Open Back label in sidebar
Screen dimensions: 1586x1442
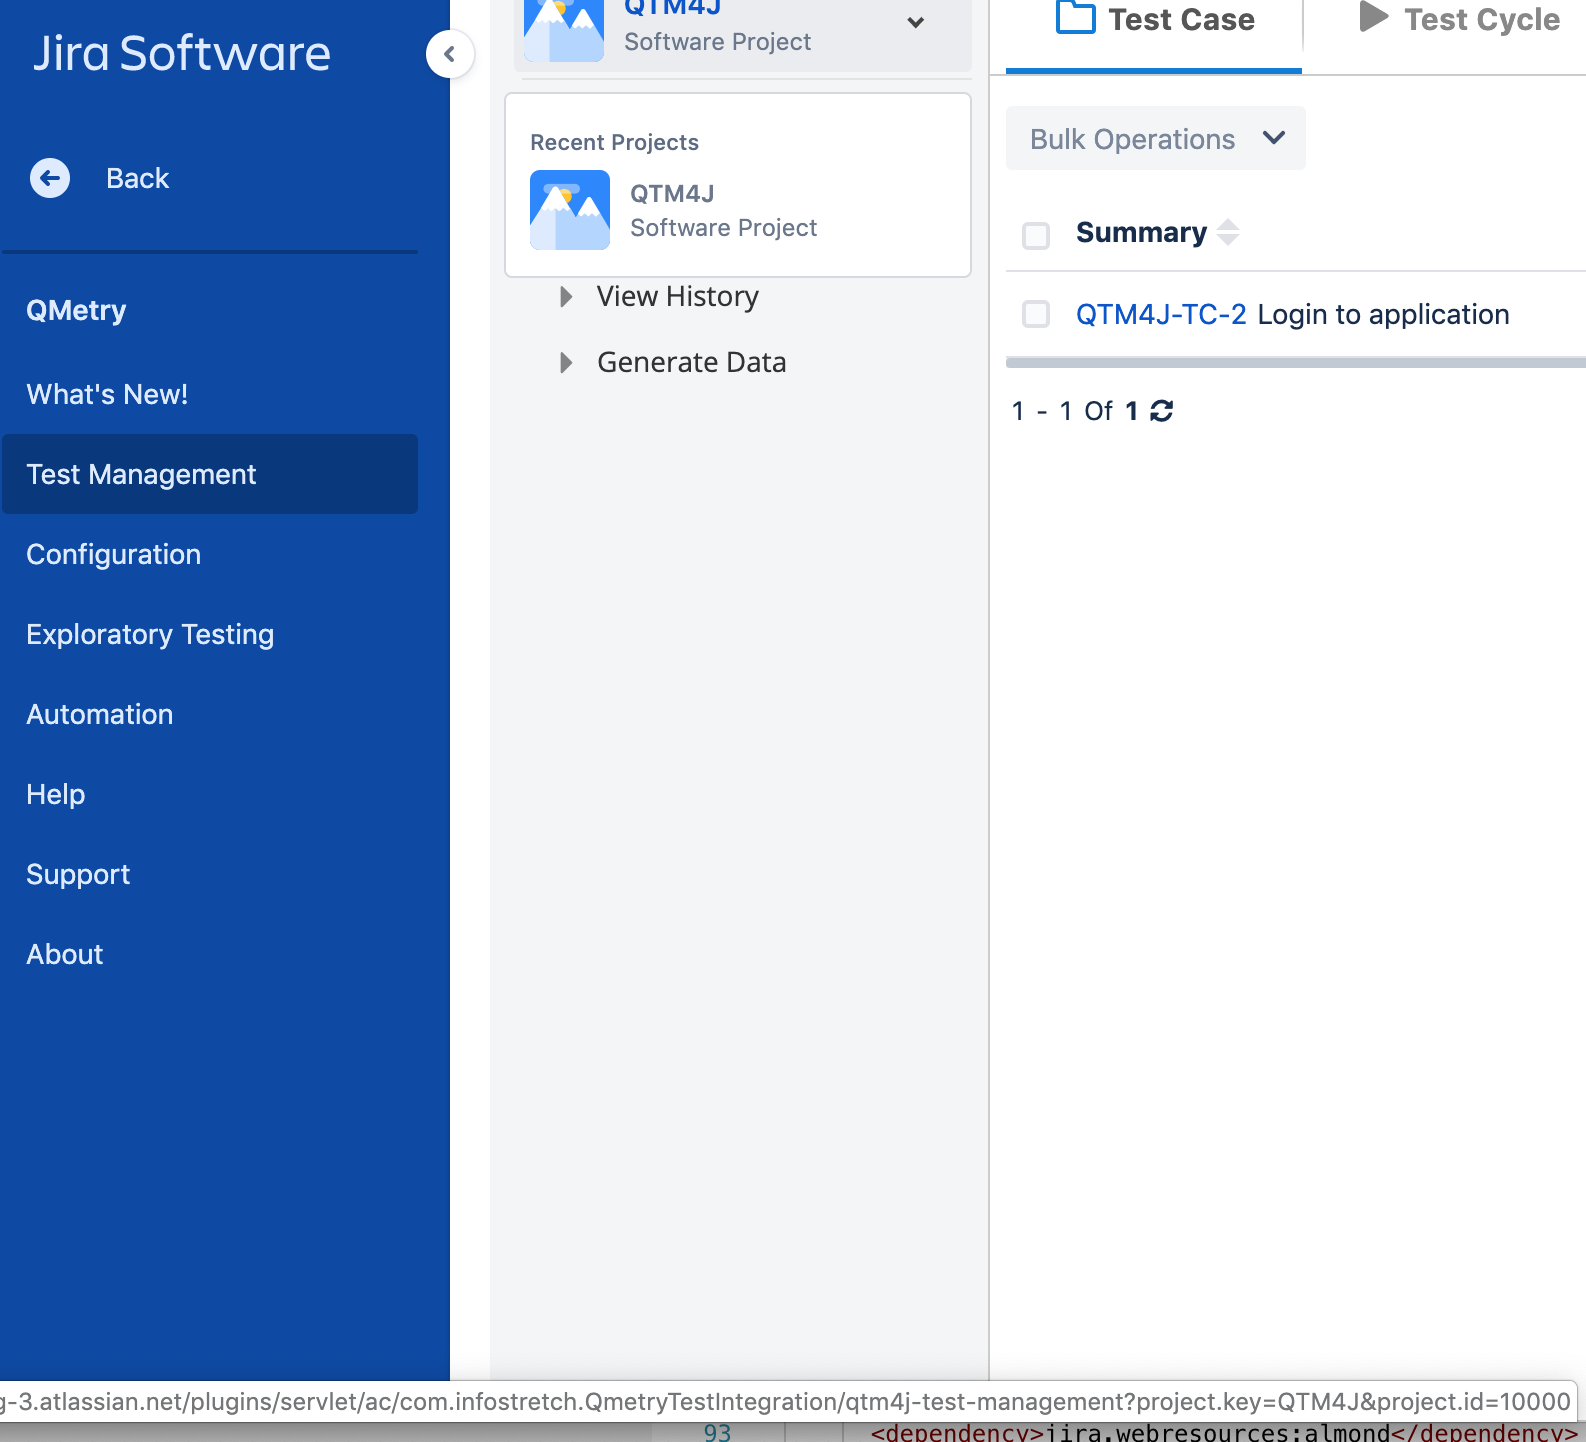point(137,178)
